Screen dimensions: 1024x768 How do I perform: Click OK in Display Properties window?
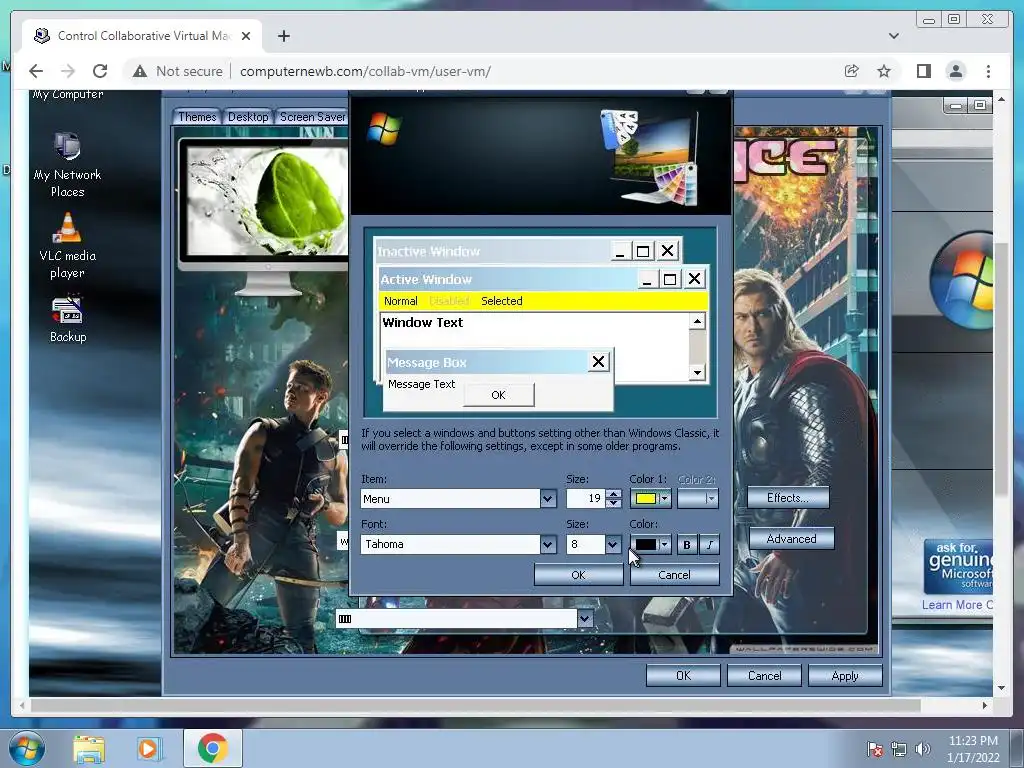(683, 676)
